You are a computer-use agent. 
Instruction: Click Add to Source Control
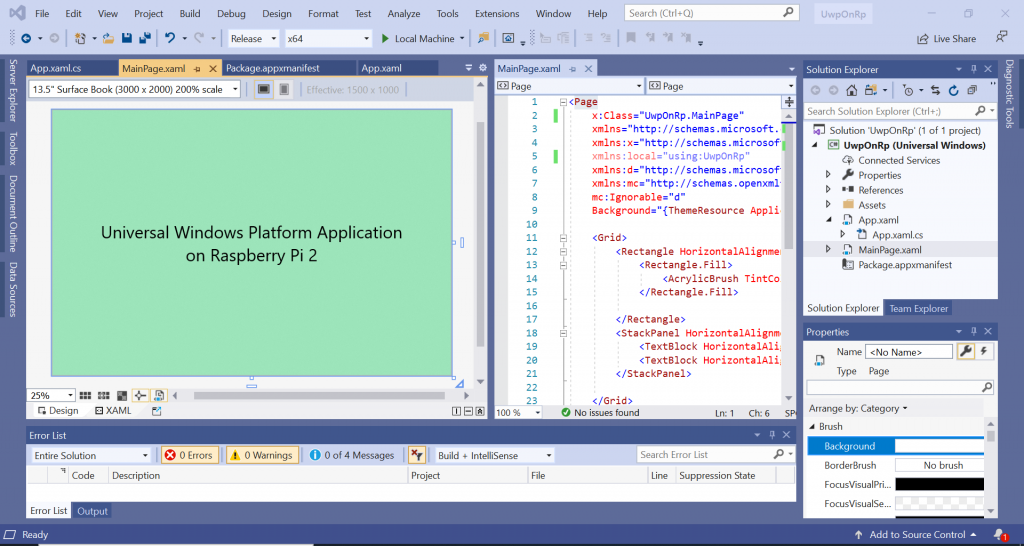point(916,535)
